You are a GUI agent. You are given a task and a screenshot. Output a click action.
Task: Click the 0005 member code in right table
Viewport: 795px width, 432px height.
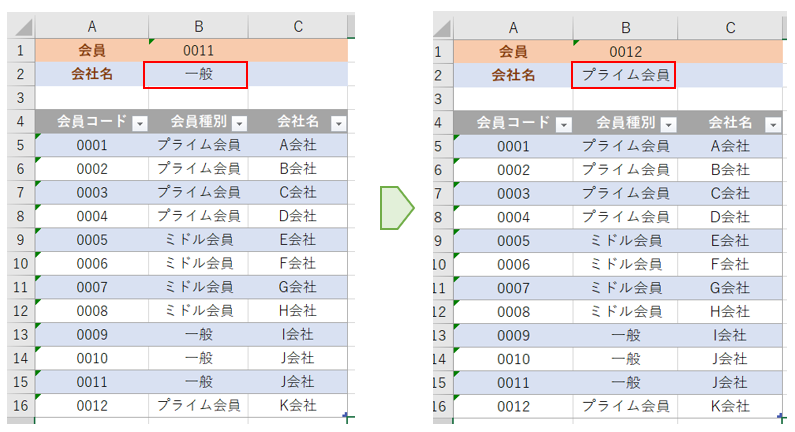click(x=513, y=240)
